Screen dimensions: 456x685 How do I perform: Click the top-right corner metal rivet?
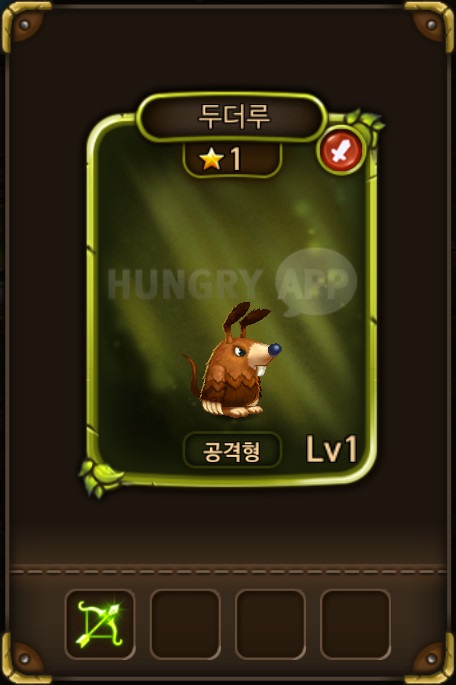click(432, 24)
